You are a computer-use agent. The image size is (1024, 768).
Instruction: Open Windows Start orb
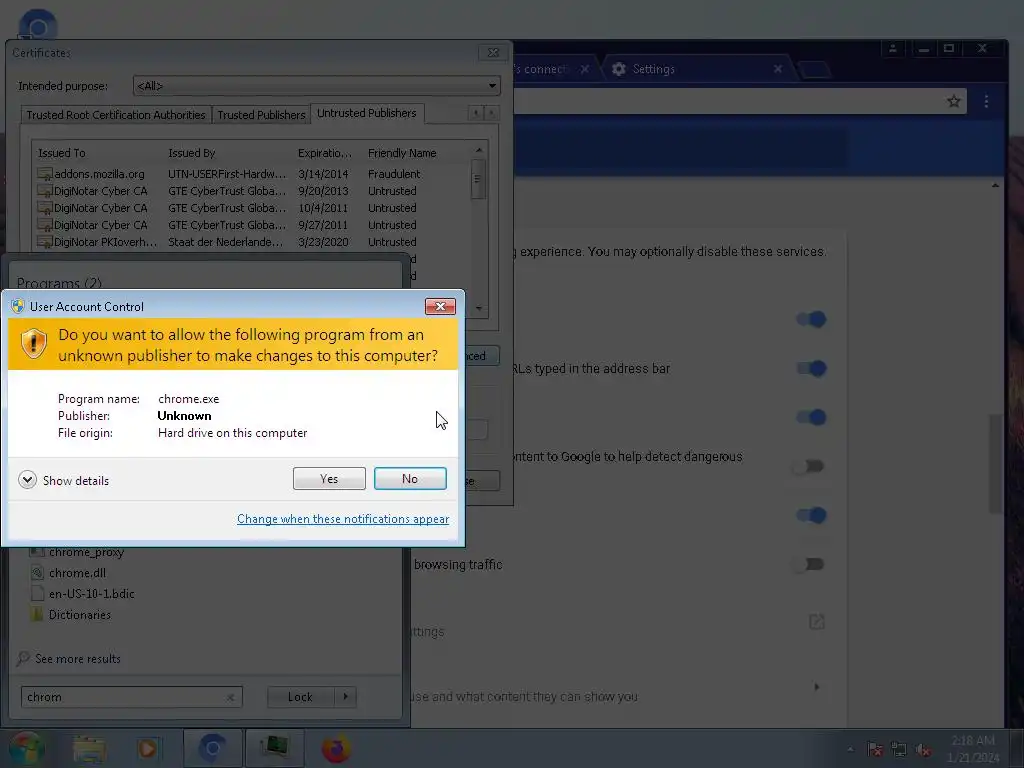pyautogui.click(x=26, y=748)
